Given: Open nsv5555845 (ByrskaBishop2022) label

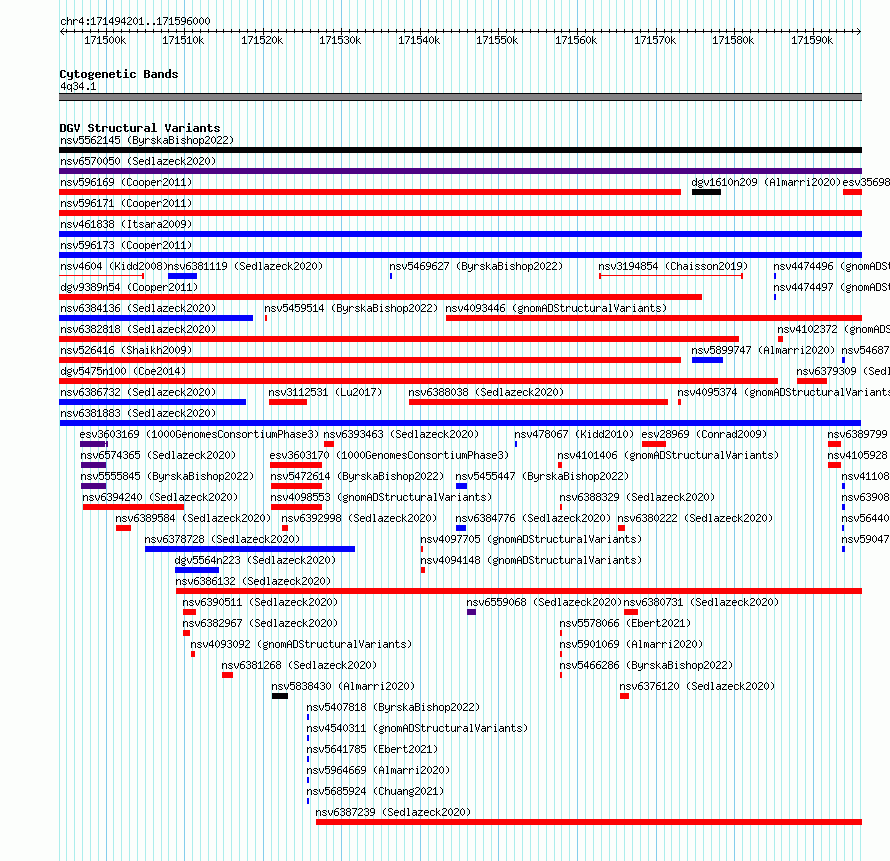Looking at the screenshot, I should 167,476.
